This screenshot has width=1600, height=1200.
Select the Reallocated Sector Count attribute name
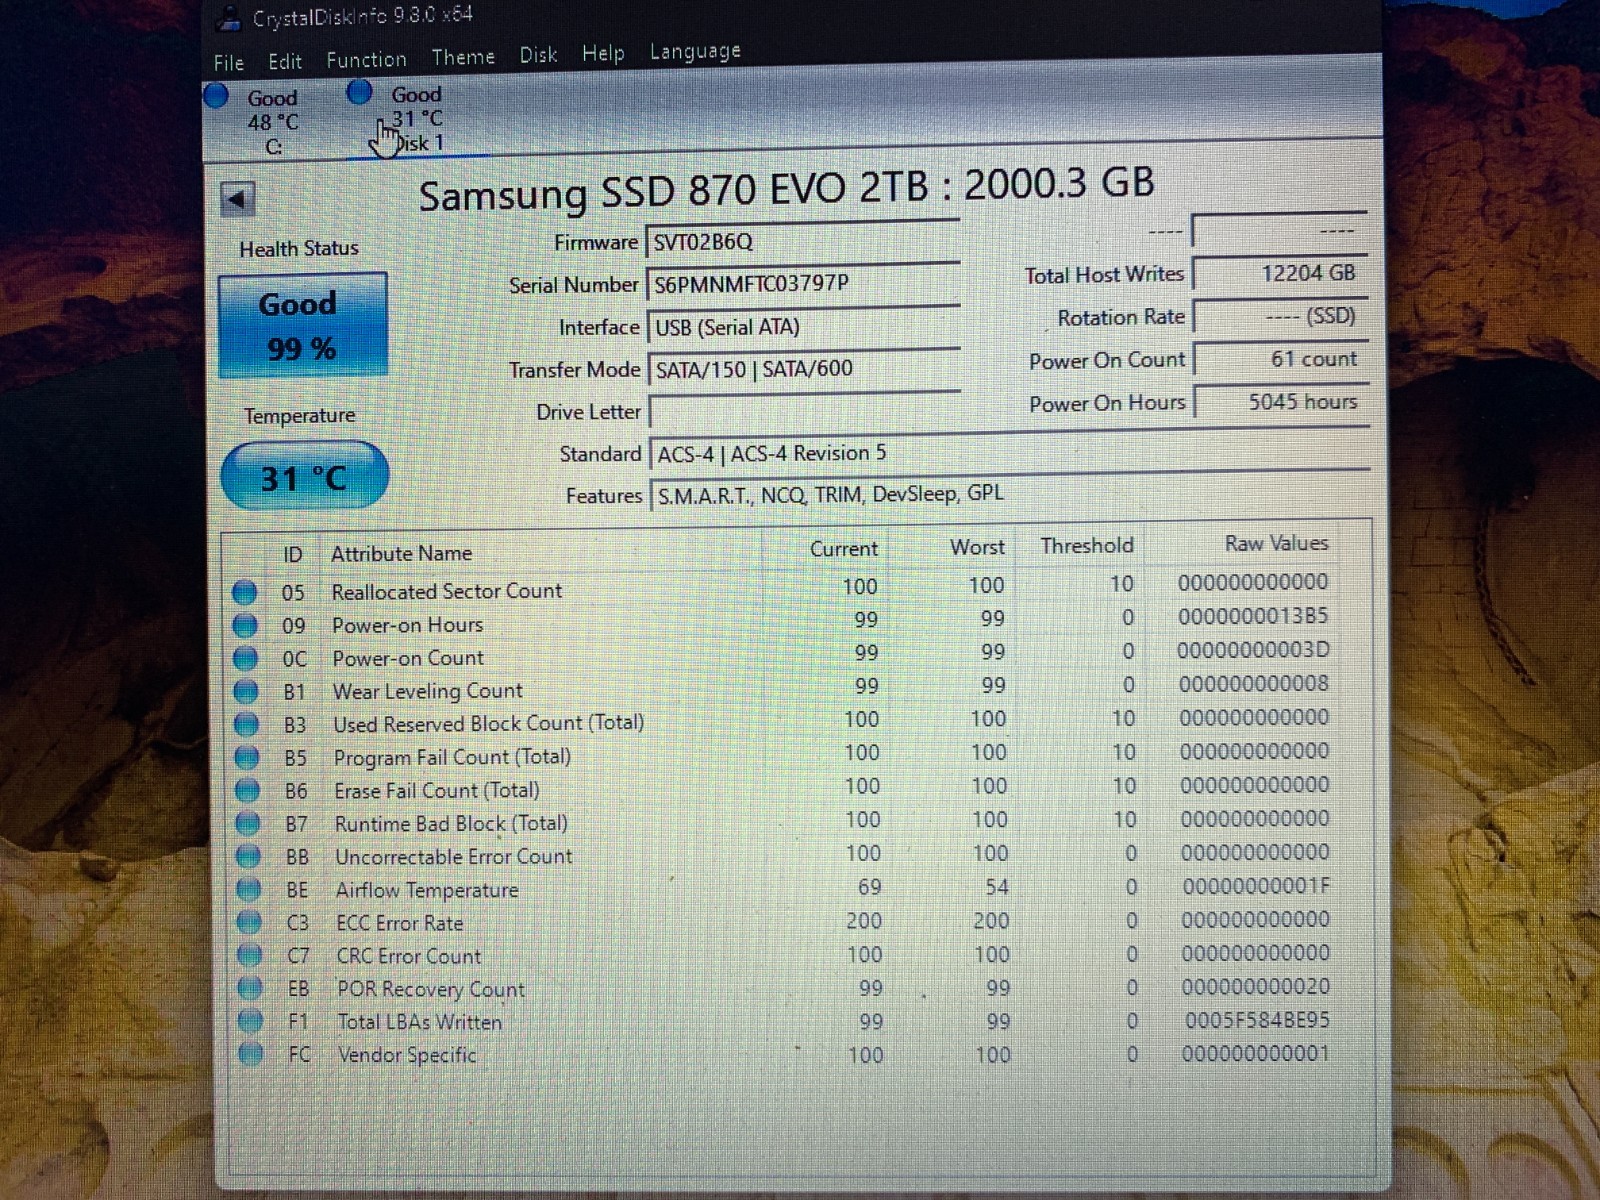(447, 591)
